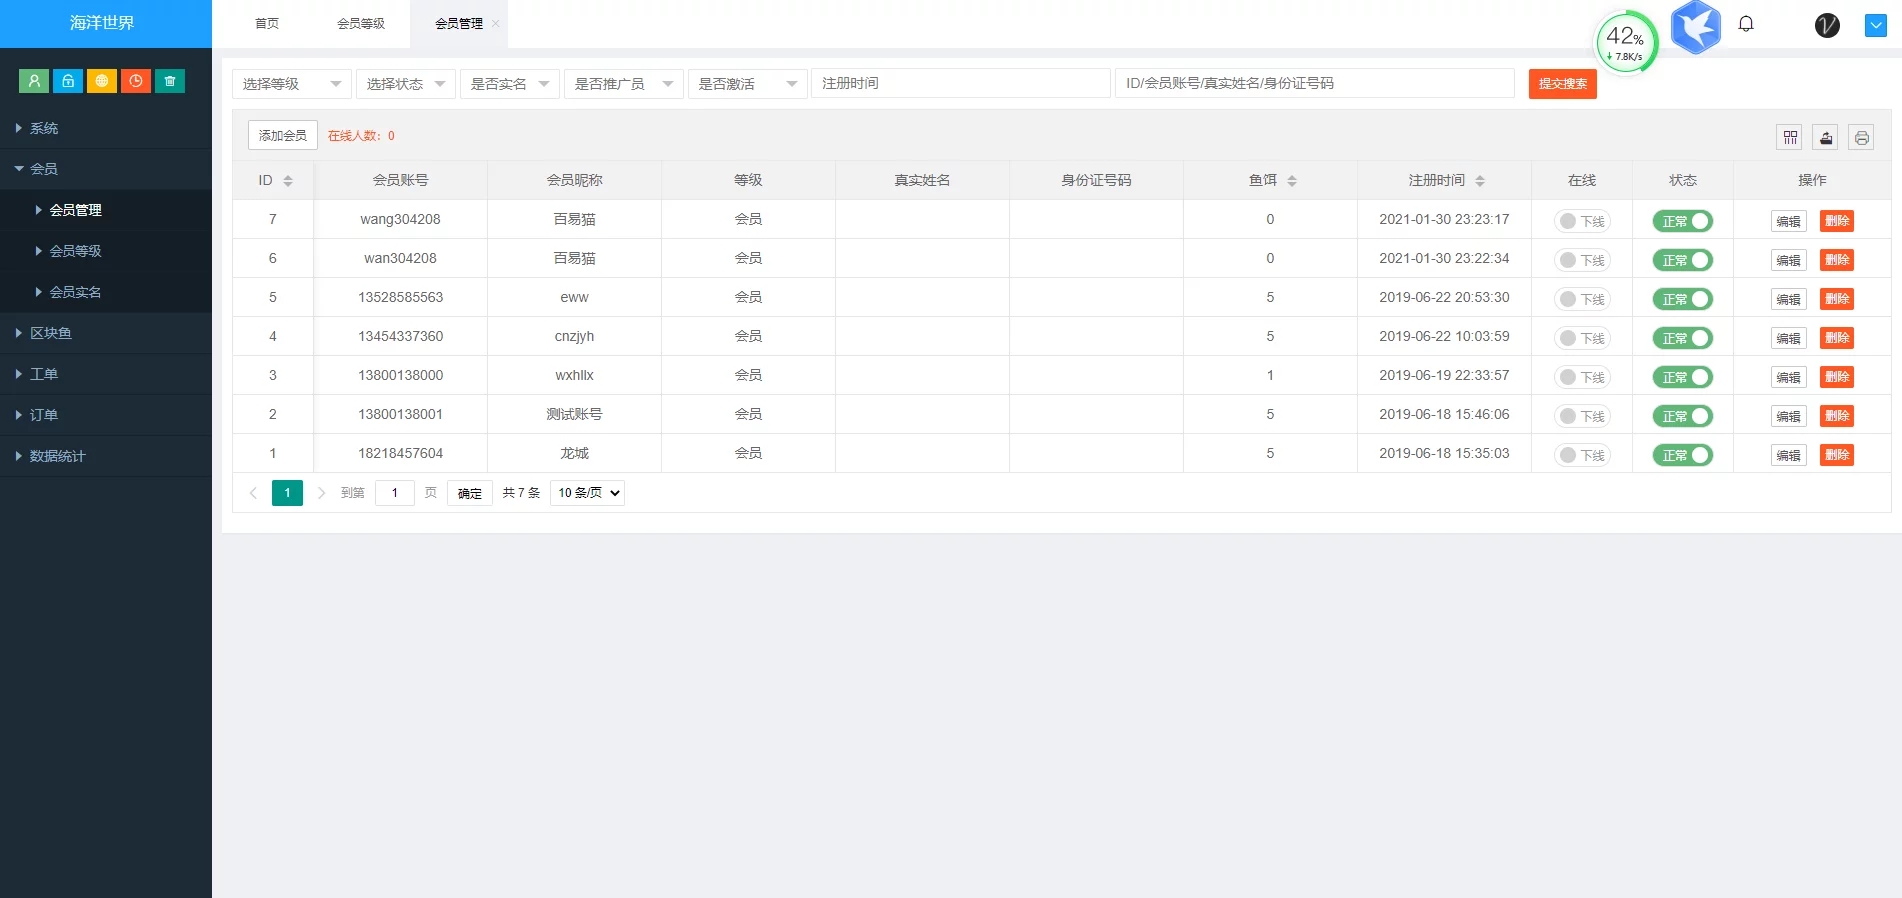Click the teal trash bin icon in sidebar
Image resolution: width=1902 pixels, height=898 pixels.
170,81
